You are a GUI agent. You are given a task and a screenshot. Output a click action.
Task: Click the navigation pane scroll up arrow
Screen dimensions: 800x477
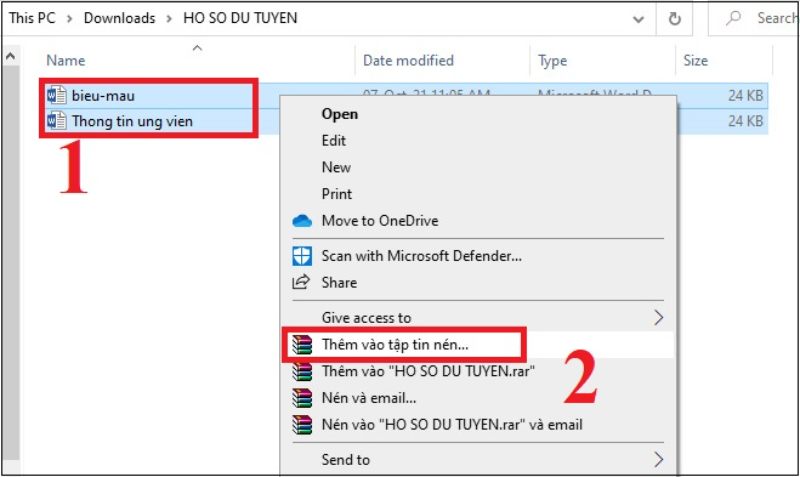(10, 56)
